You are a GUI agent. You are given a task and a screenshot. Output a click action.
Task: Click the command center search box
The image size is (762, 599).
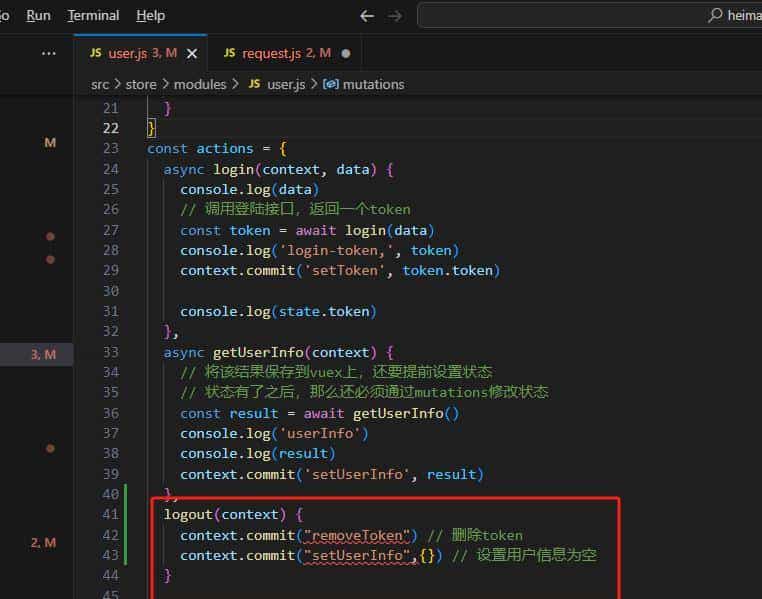(589, 16)
